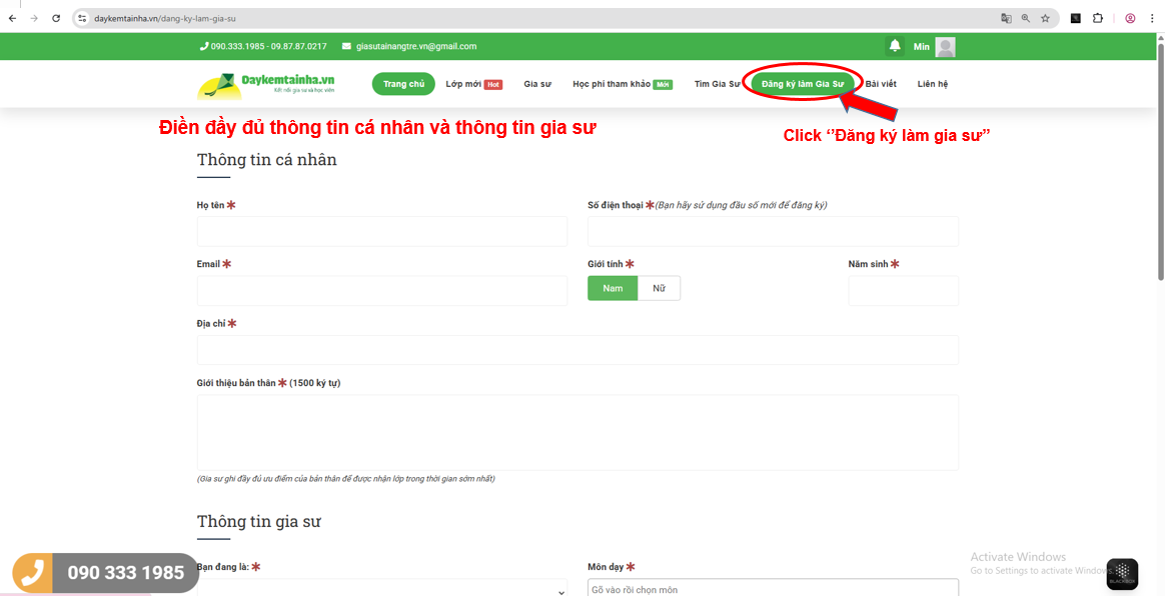Reload the page with refresh icon

56,18
